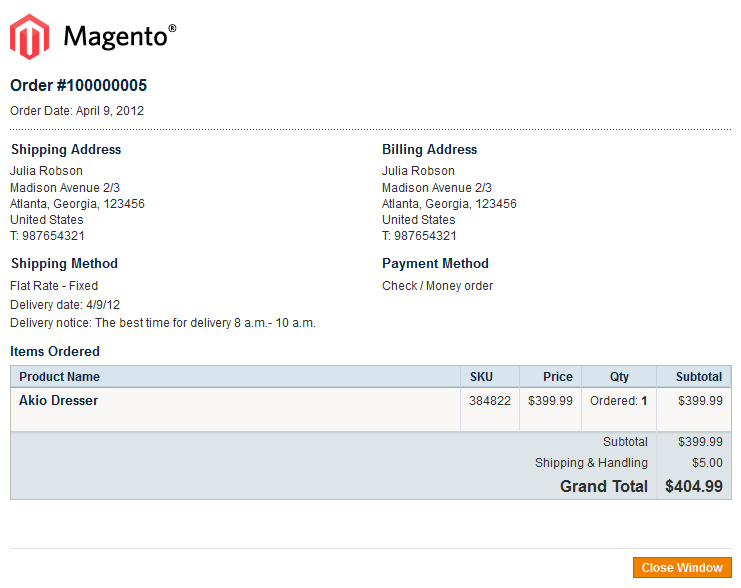This screenshot has height=588, width=741.
Task: Click the Magento wordmark text
Action: point(120,37)
